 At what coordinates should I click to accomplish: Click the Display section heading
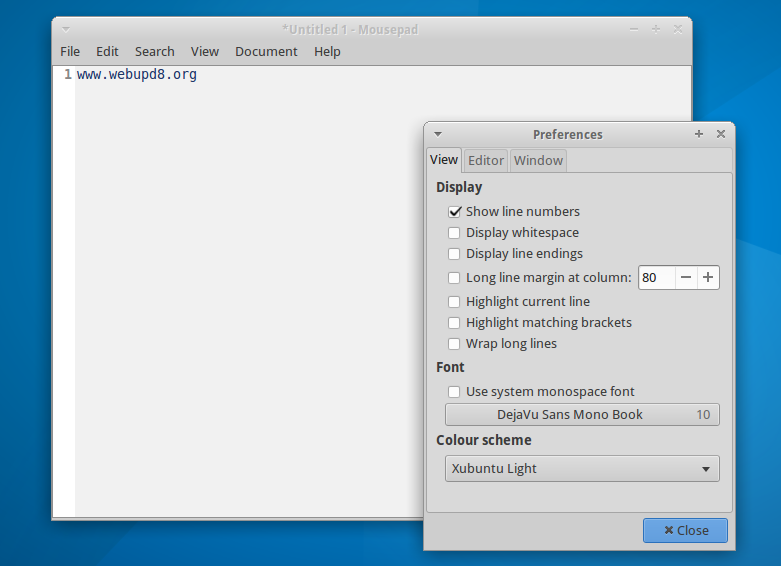click(459, 187)
